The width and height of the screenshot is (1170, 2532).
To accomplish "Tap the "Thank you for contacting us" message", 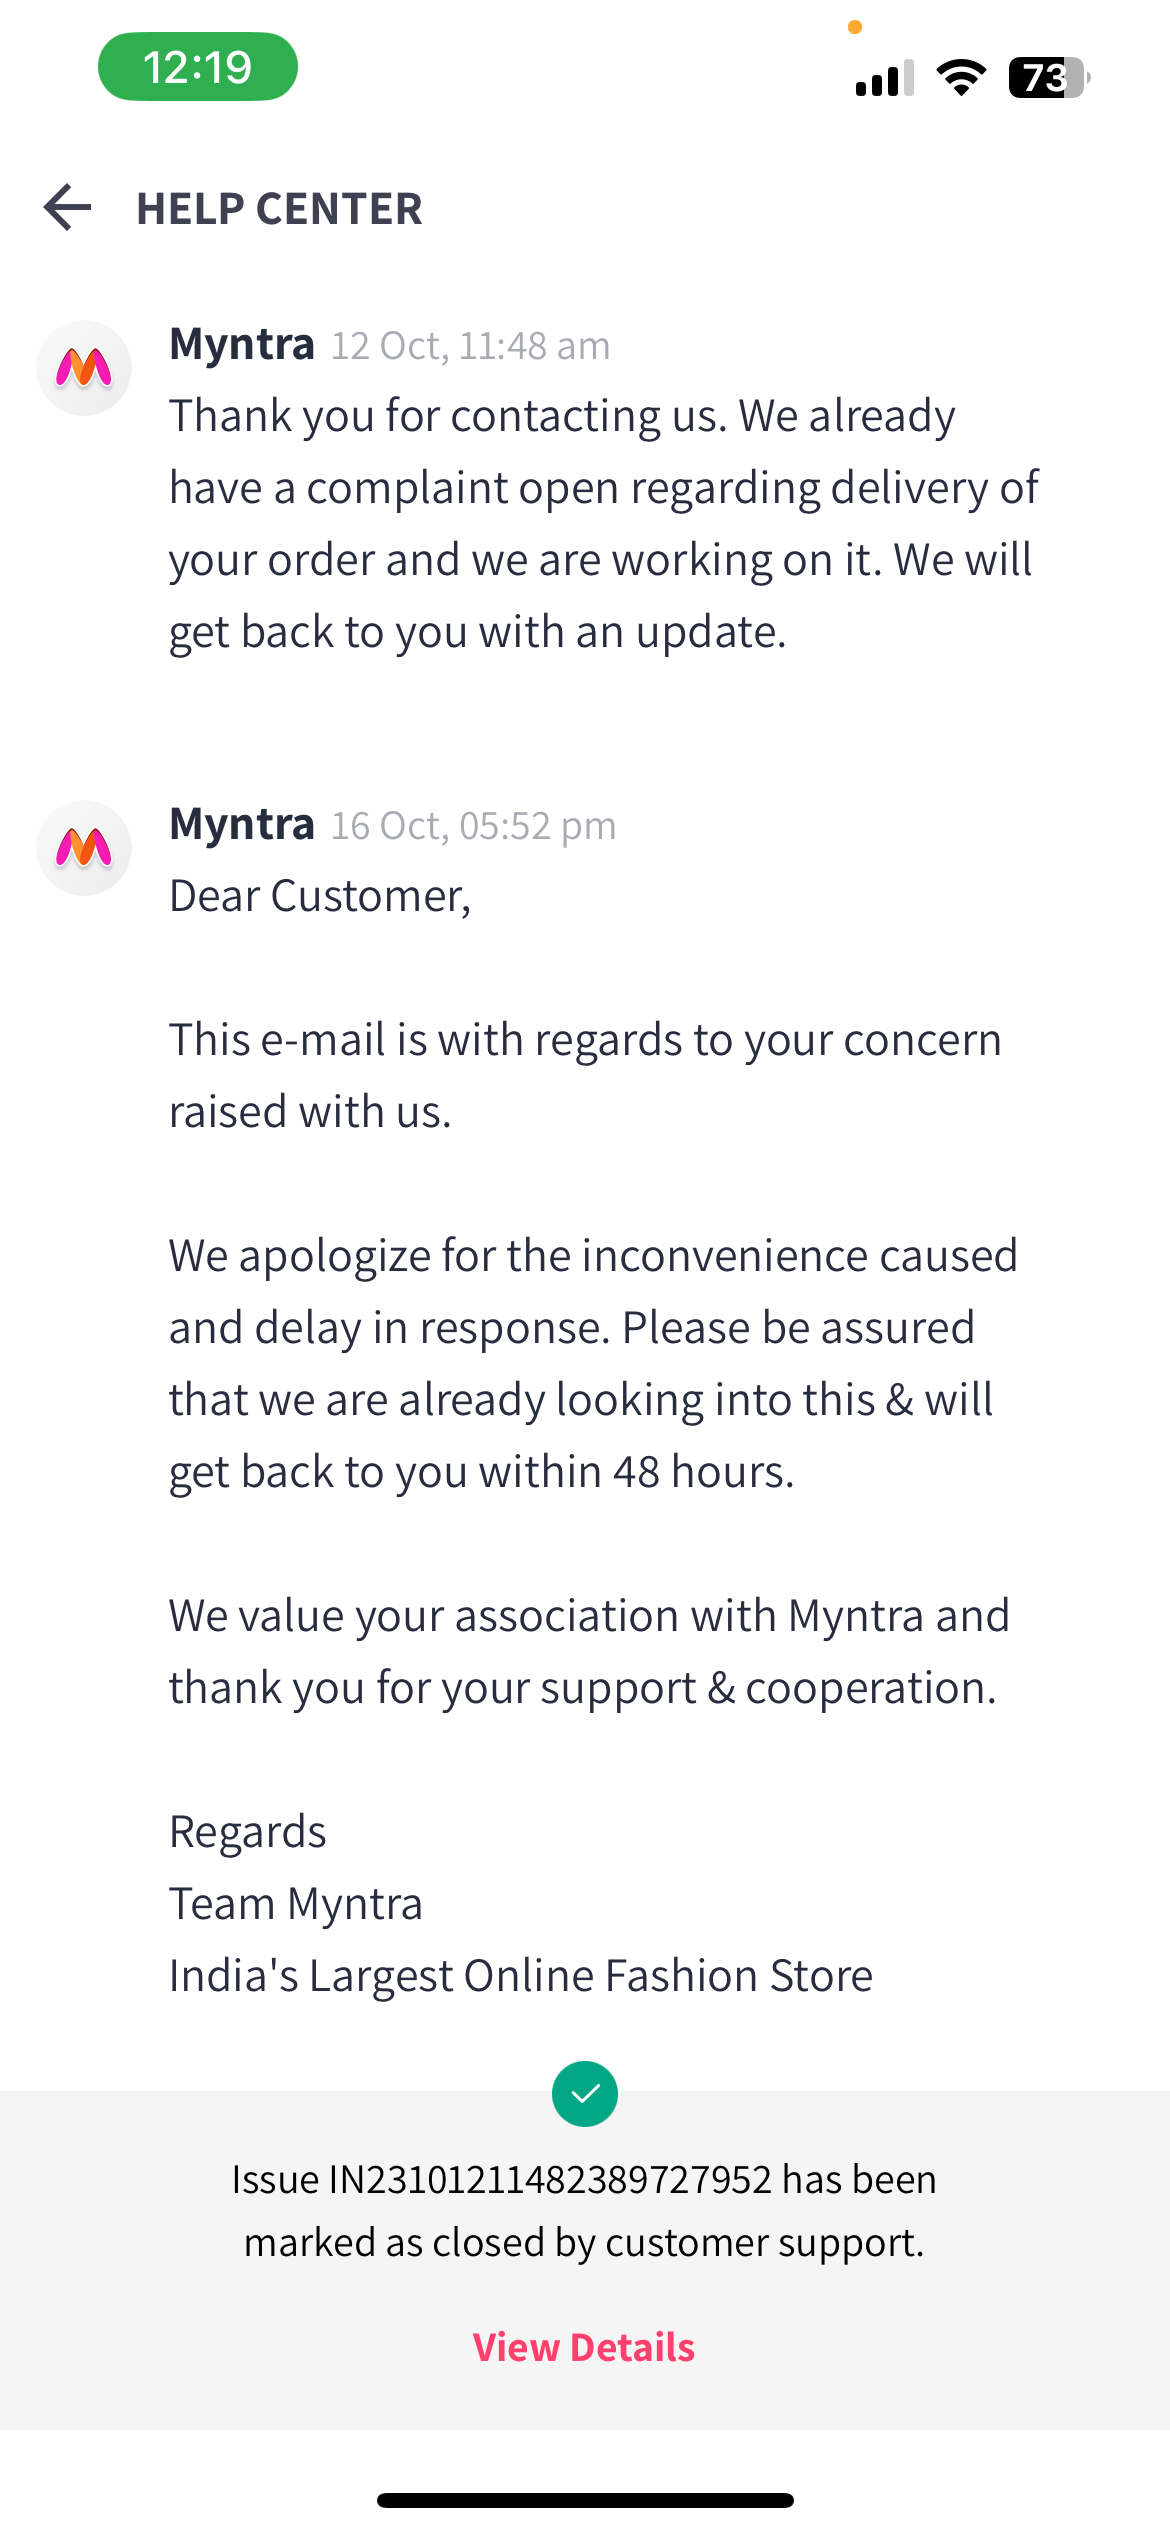I will pyautogui.click(x=603, y=523).
